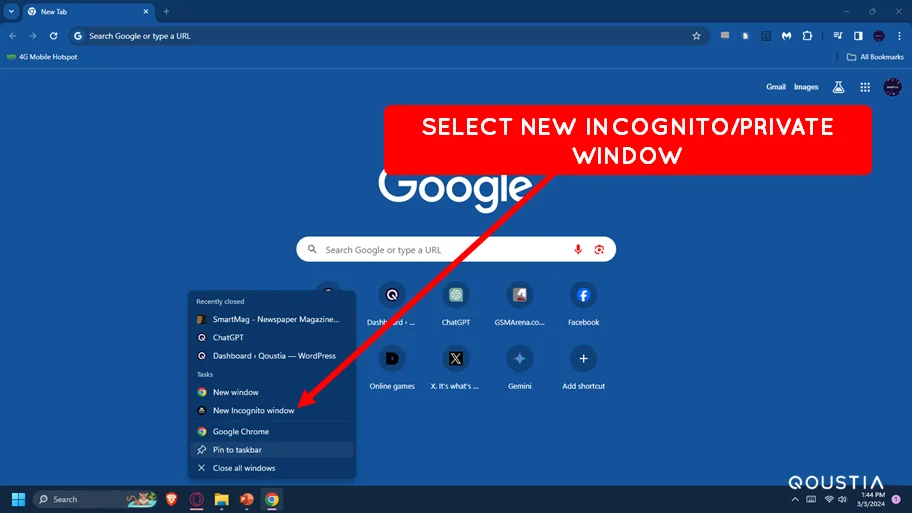Viewport: 912px width, 513px height.
Task: Open Windows Start menu
Action: point(18,499)
